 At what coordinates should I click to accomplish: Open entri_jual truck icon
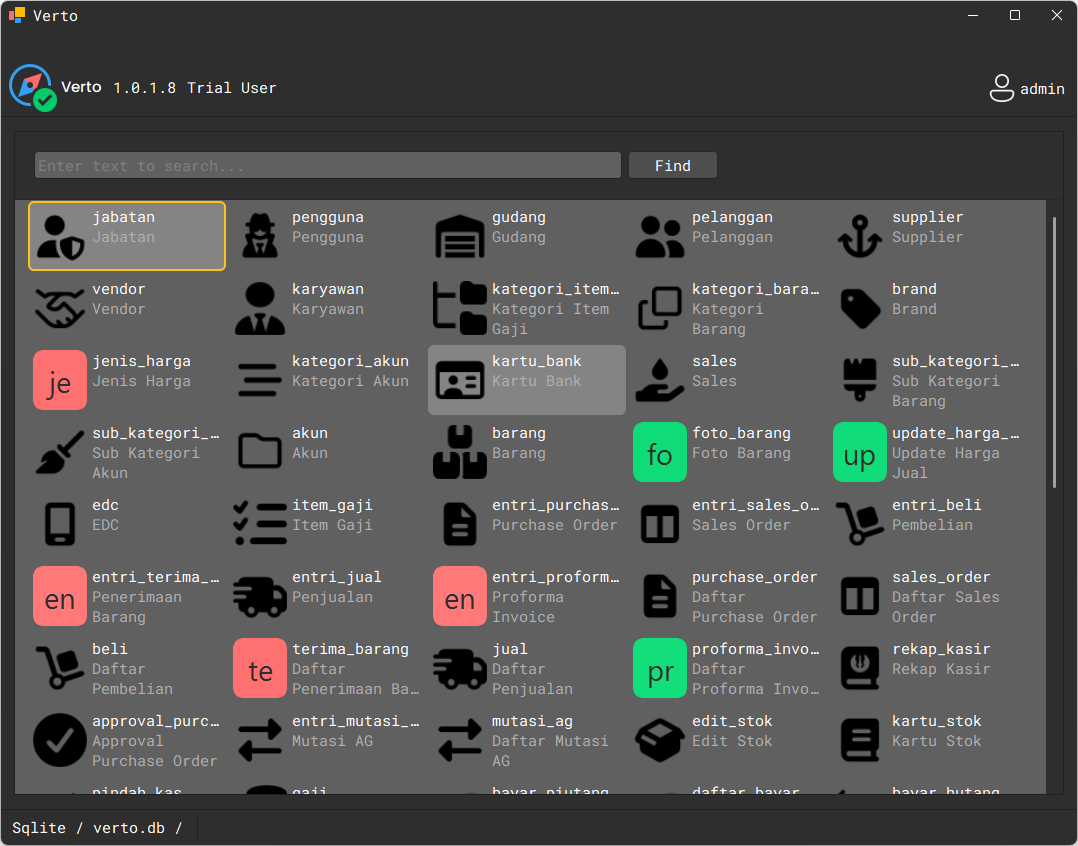pos(260,596)
